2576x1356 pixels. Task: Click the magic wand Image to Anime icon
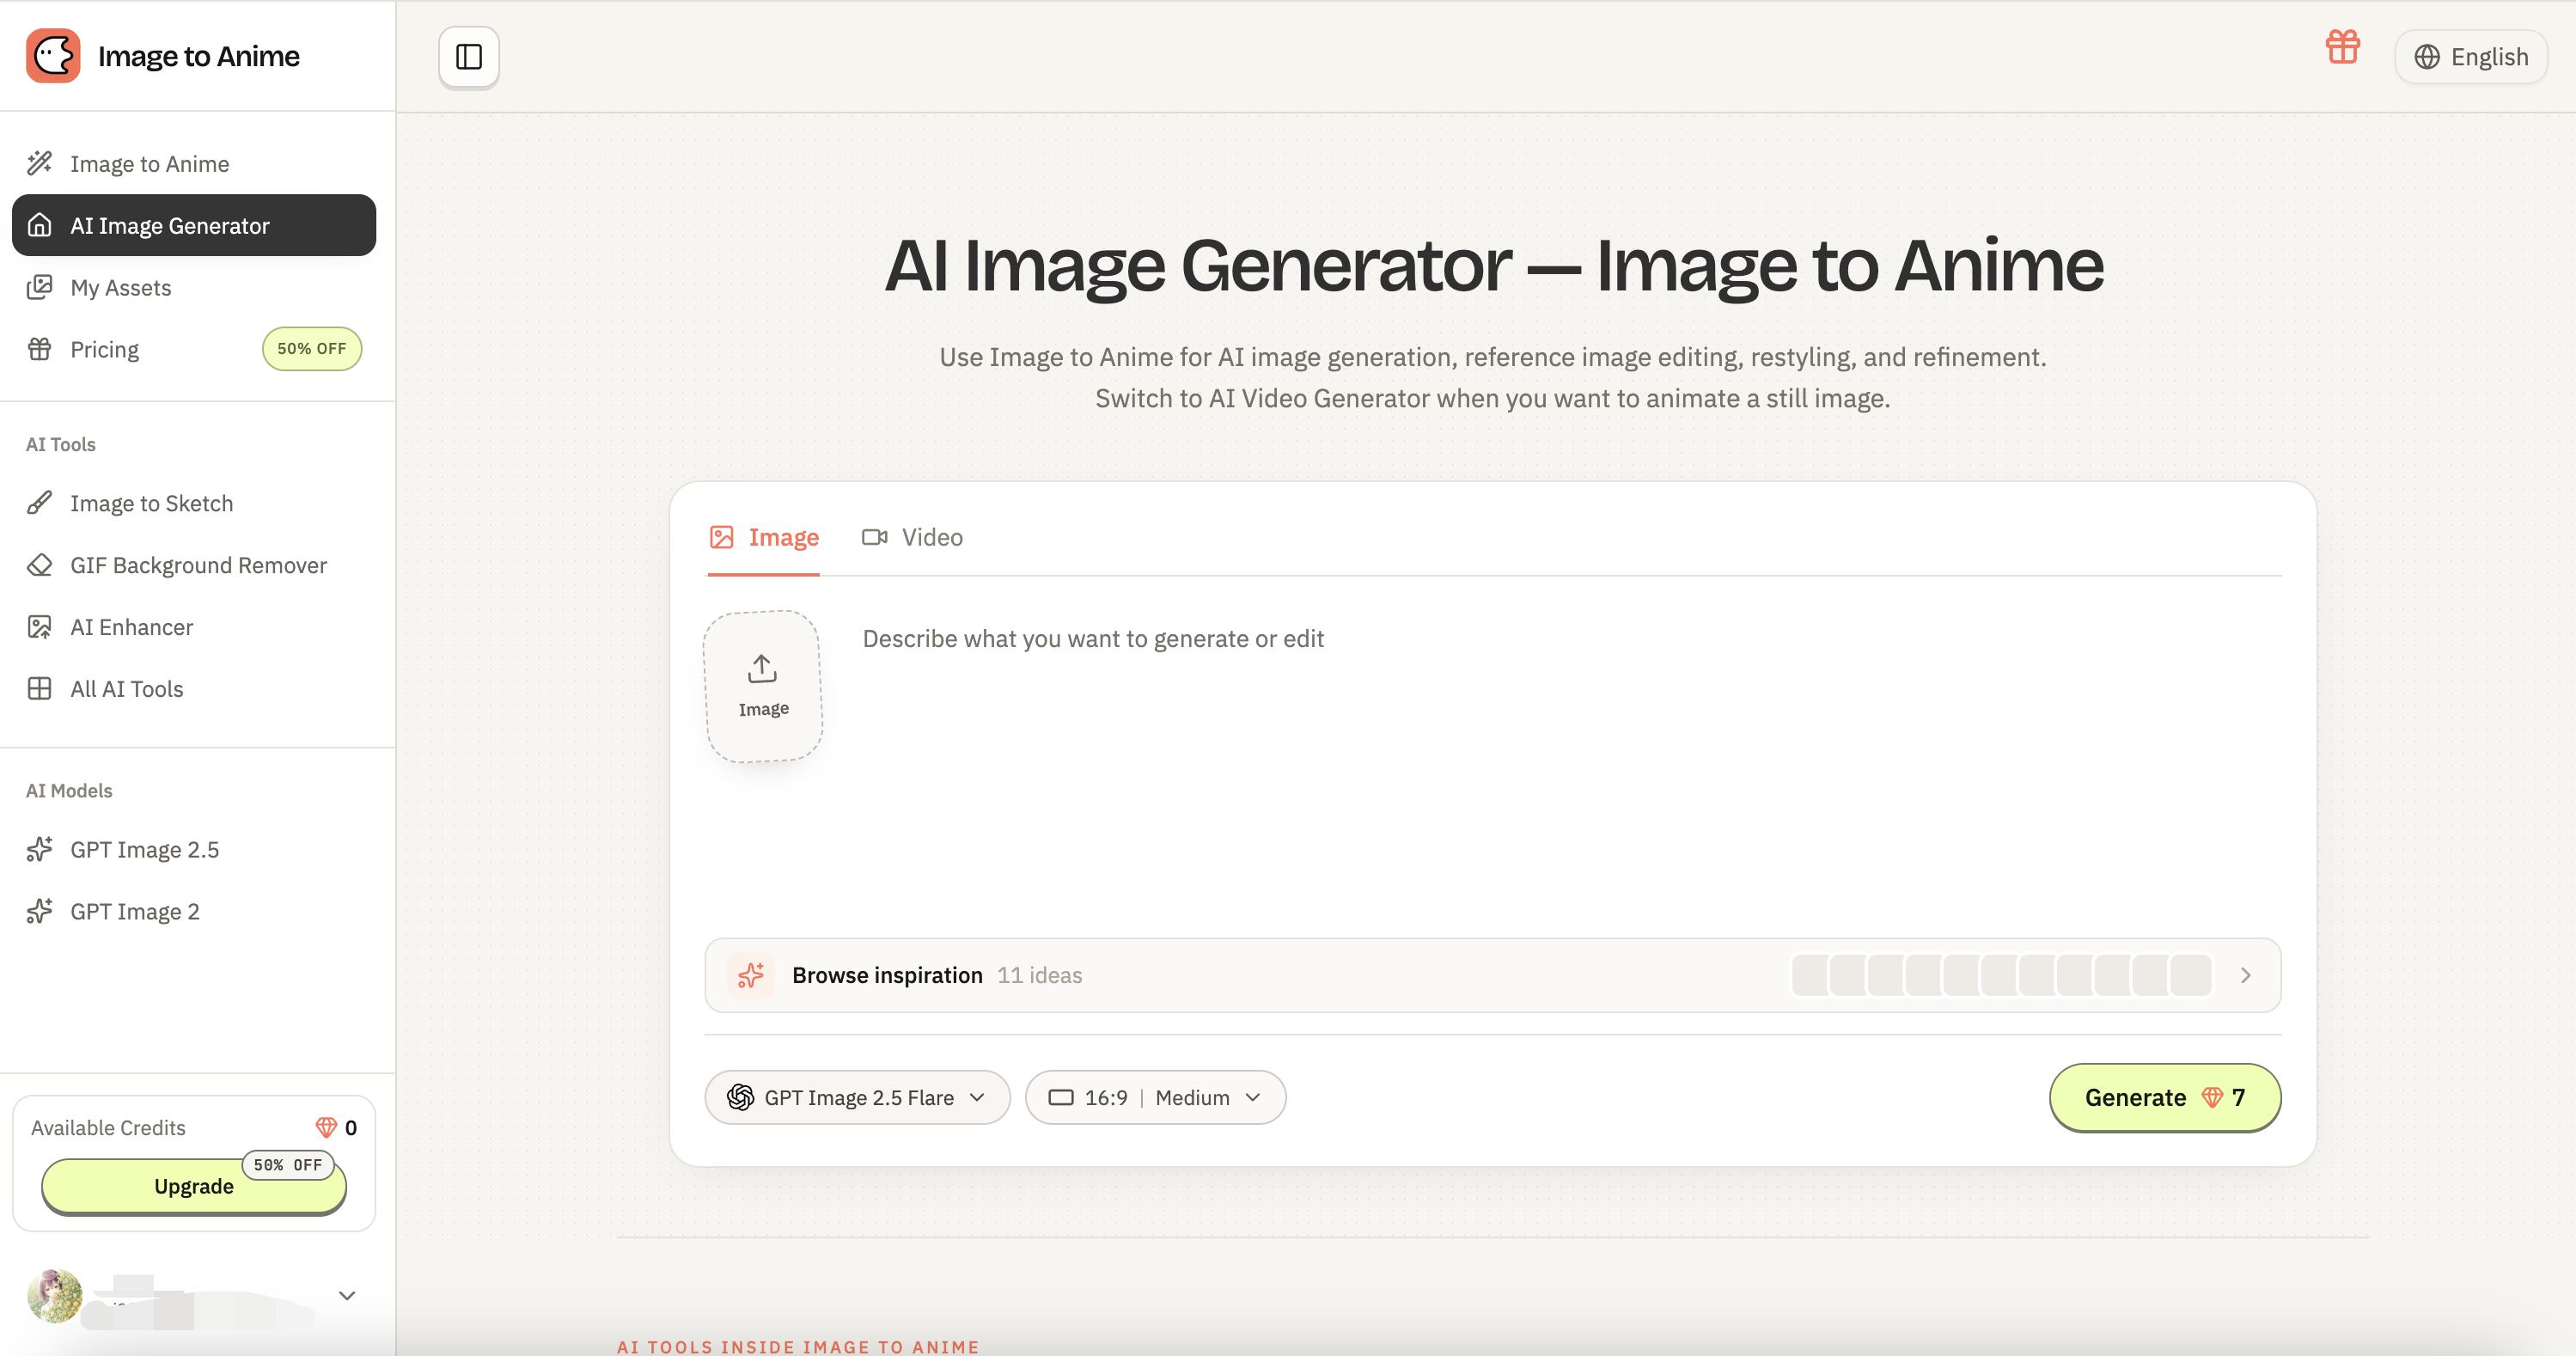[40, 163]
